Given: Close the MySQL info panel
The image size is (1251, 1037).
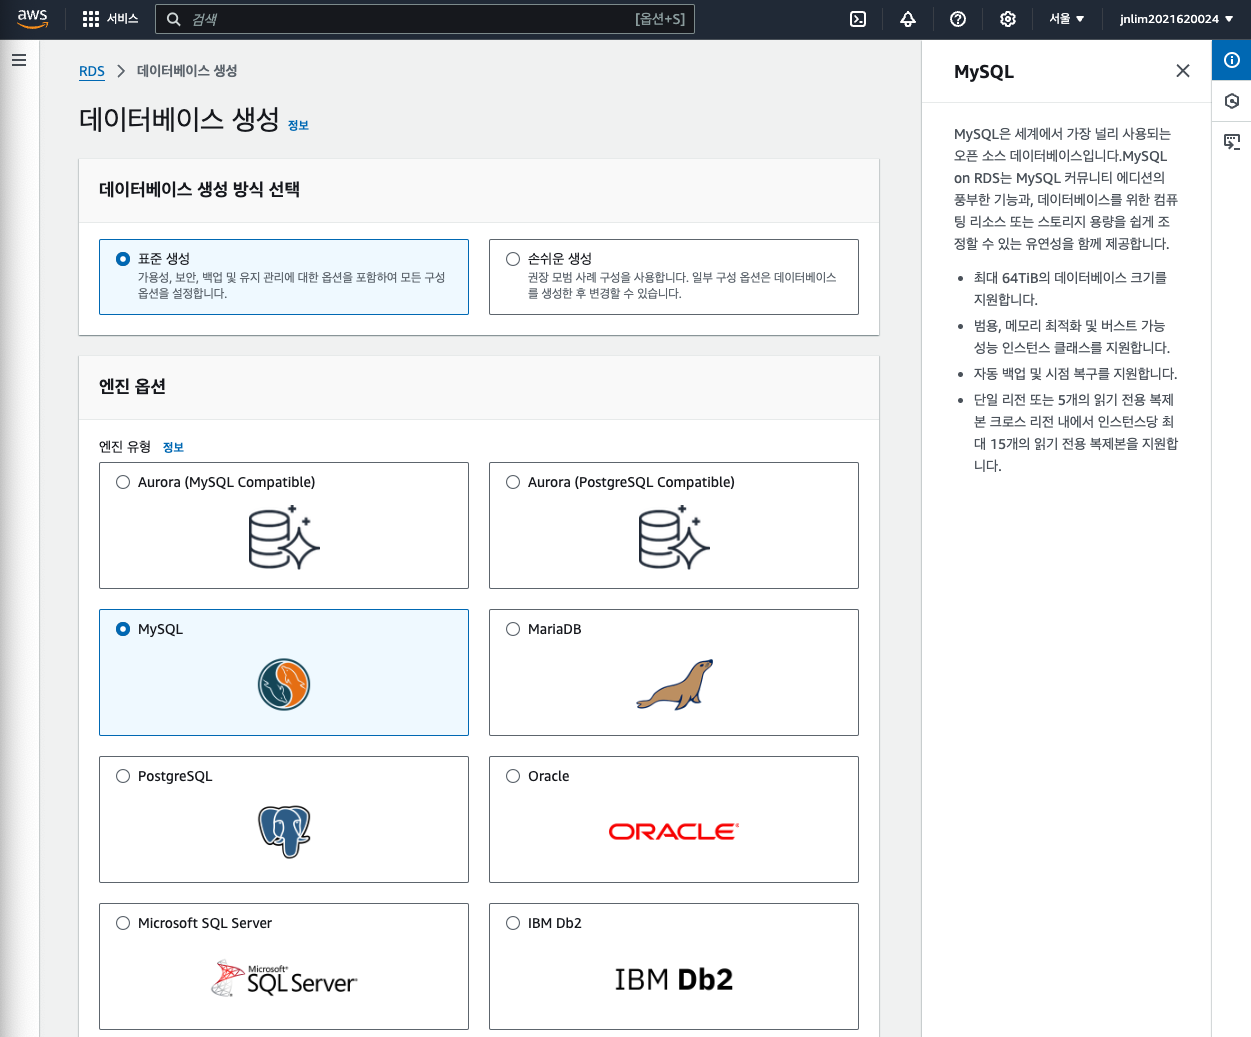Looking at the screenshot, I should click(x=1183, y=71).
